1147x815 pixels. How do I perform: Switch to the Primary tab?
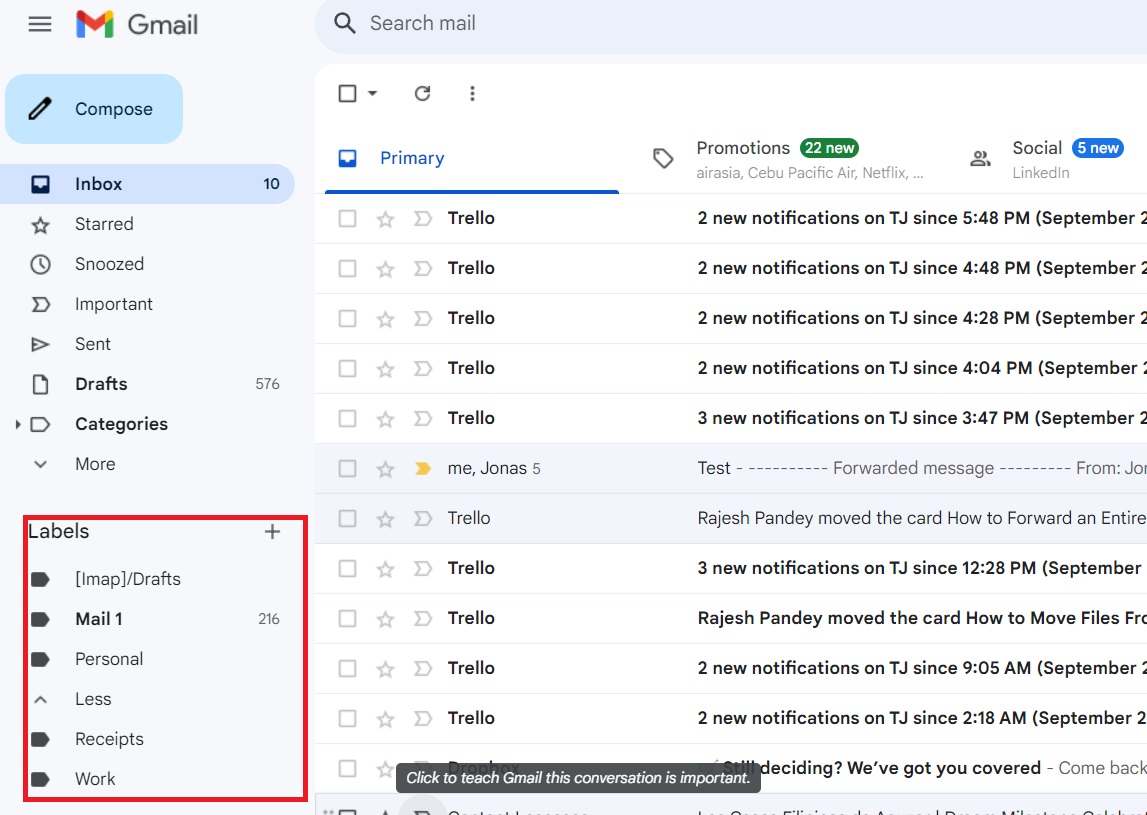click(x=472, y=159)
